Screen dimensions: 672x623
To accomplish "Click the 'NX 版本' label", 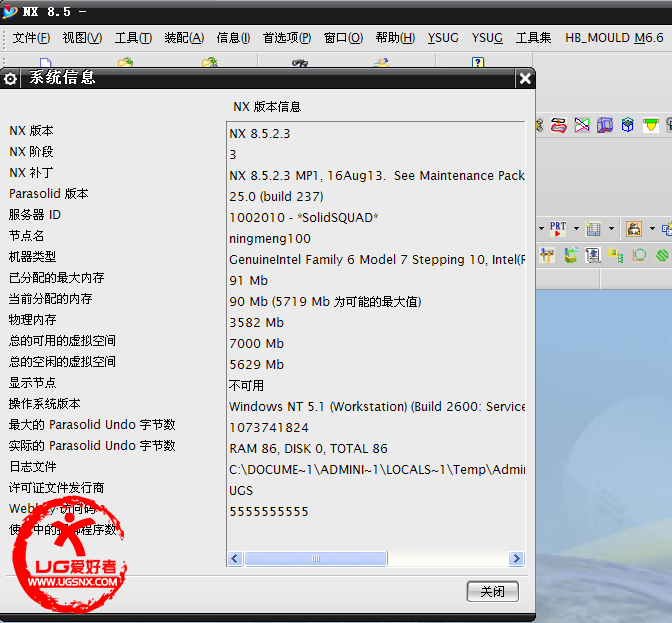I will 31,131.
